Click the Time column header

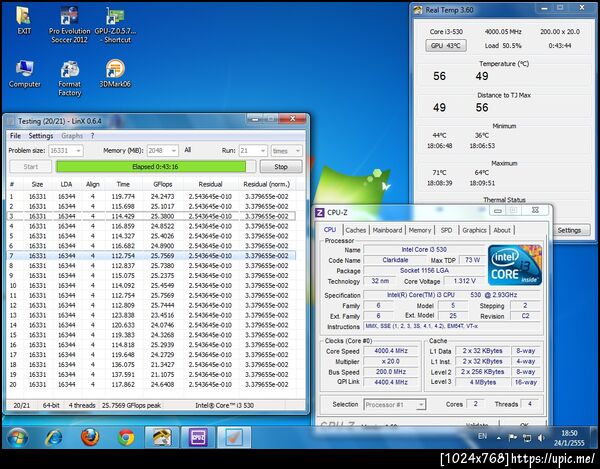pyautogui.click(x=123, y=184)
